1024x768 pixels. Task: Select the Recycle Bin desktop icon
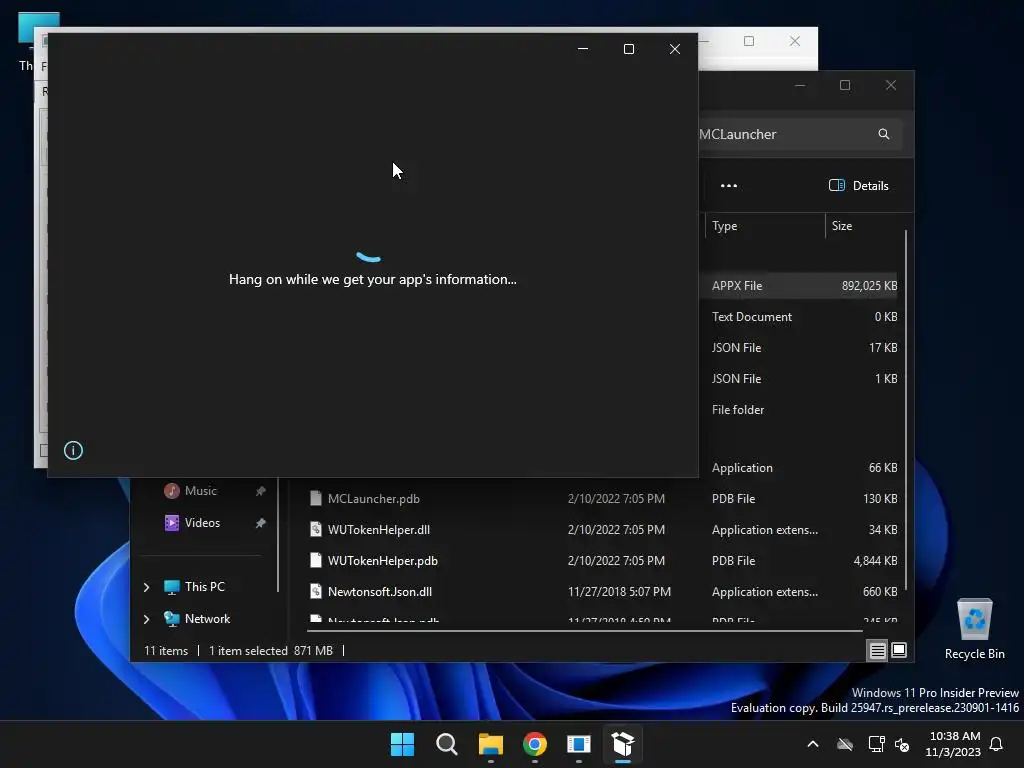[x=974, y=630]
